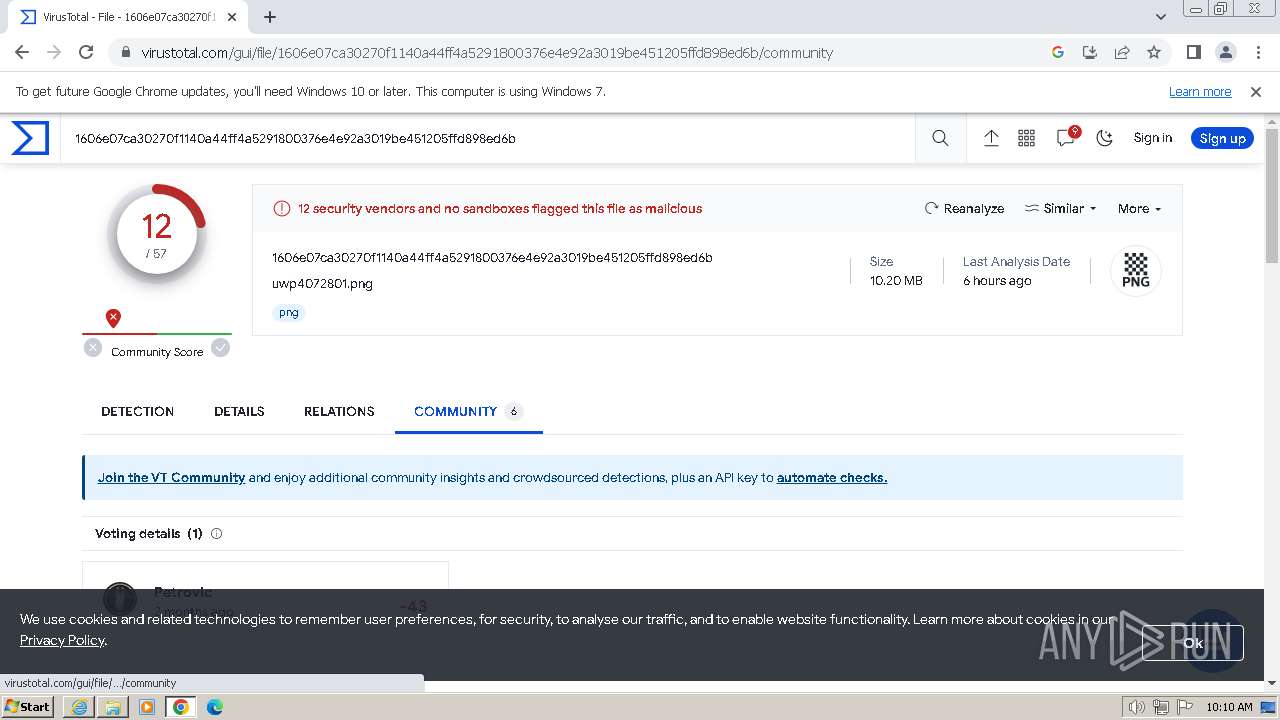1280x720 pixels.
Task: Click the taskbar clock showing 10:10 AM
Action: coord(1229,707)
